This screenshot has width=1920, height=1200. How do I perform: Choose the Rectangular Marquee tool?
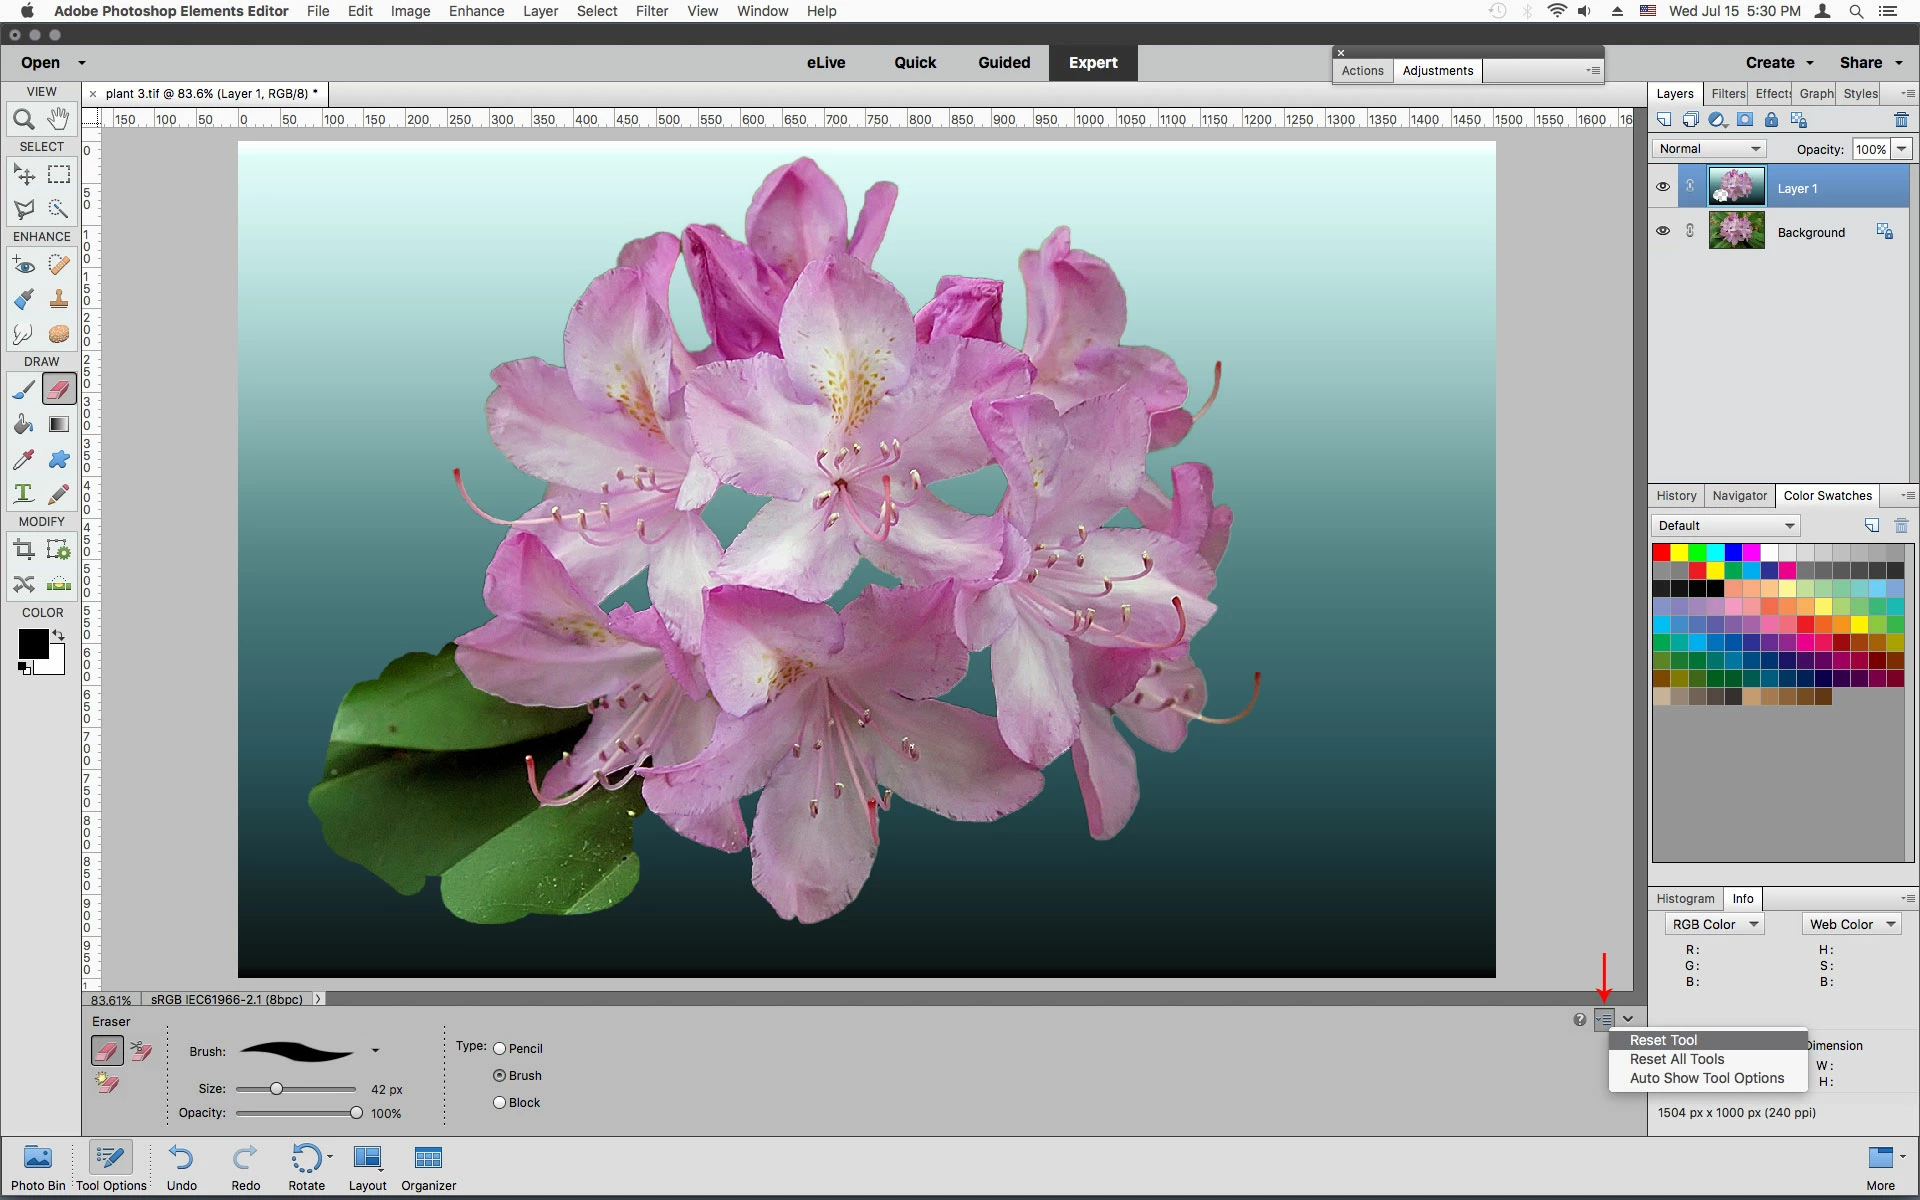(59, 175)
